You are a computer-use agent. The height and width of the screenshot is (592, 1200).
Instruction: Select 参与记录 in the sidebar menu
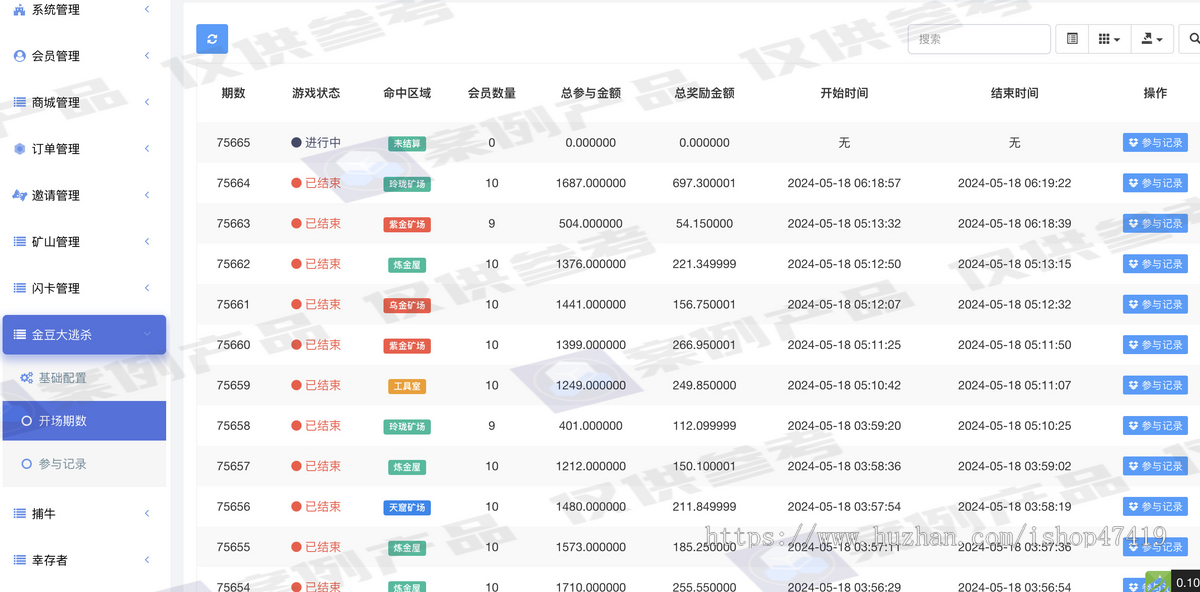62,466
